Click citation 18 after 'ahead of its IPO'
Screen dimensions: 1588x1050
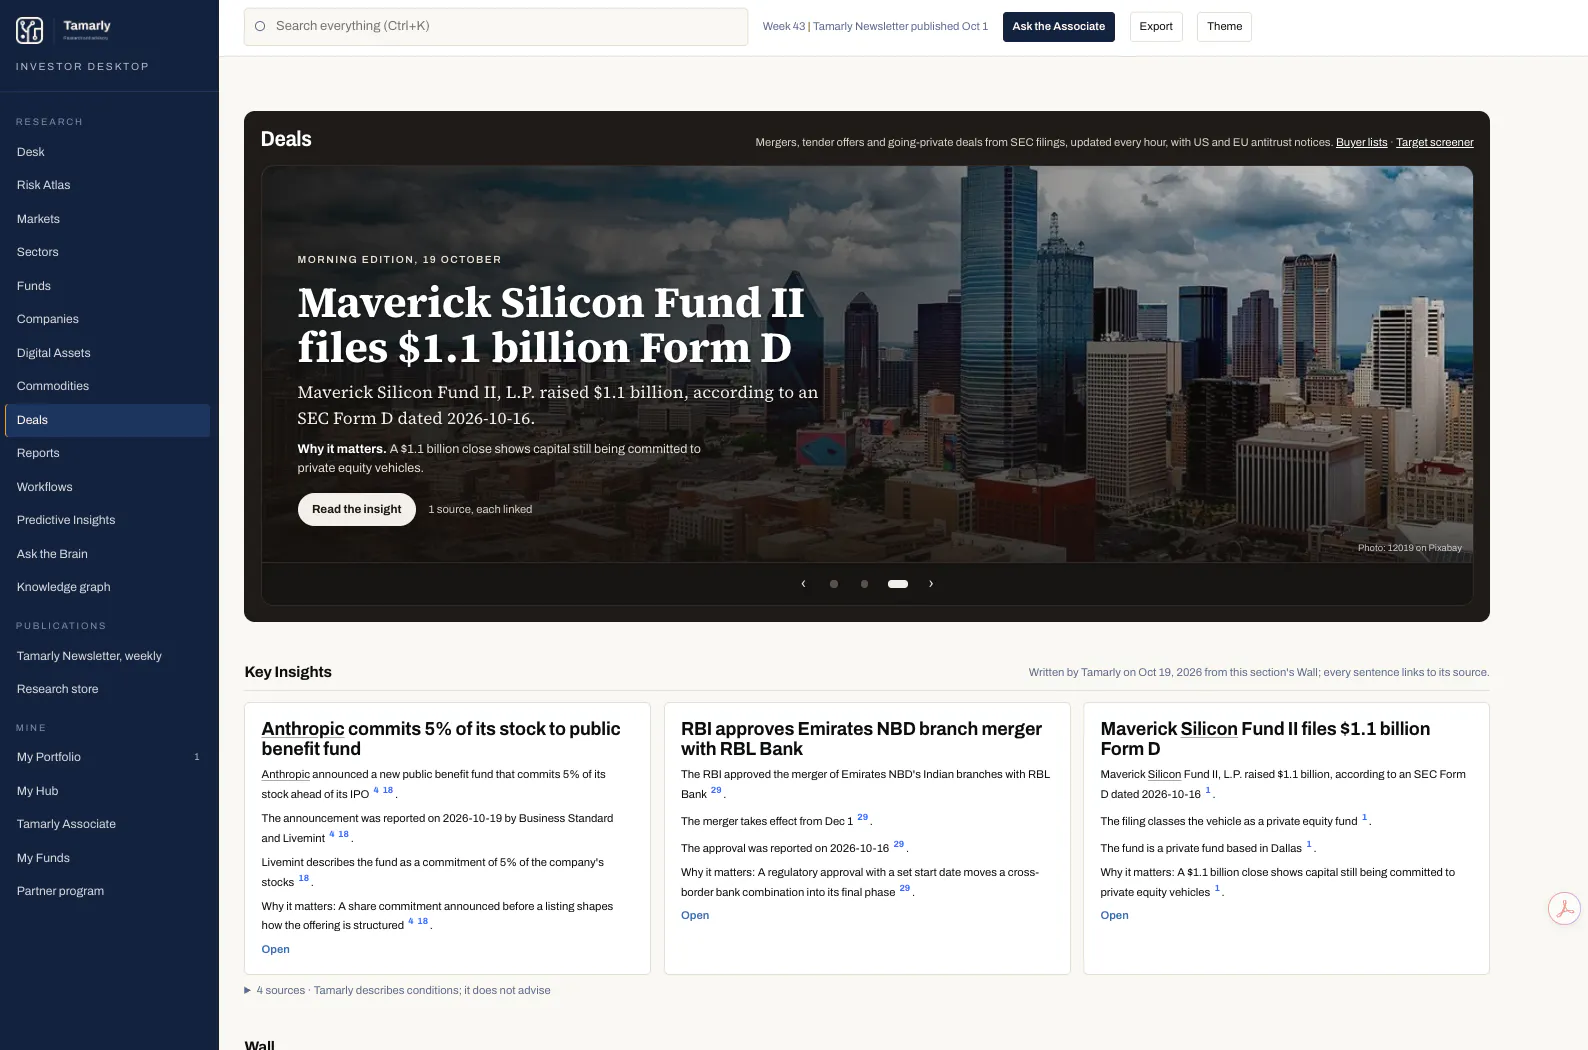(388, 791)
